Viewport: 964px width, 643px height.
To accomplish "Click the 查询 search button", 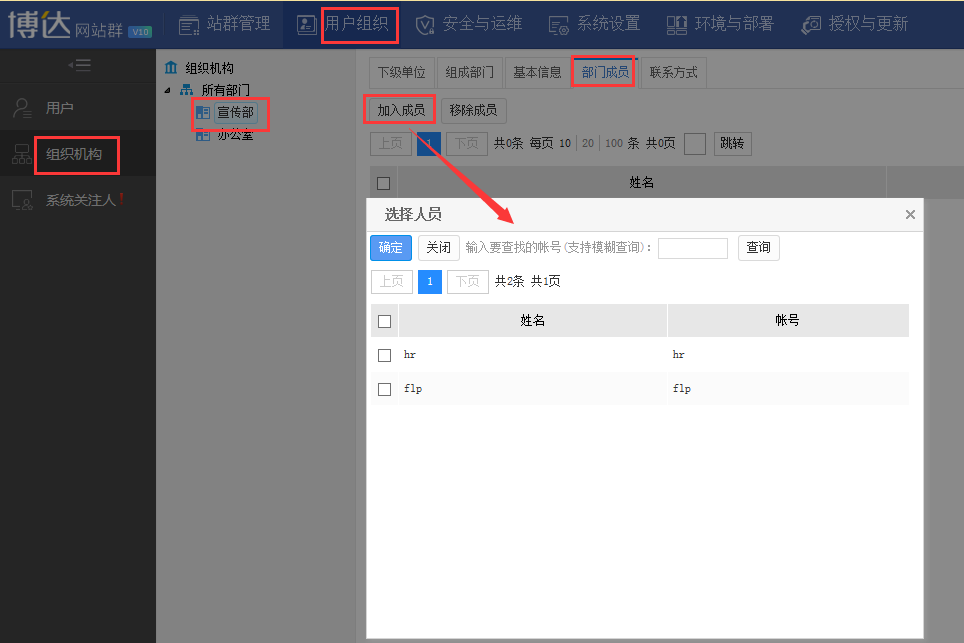I will pos(758,248).
